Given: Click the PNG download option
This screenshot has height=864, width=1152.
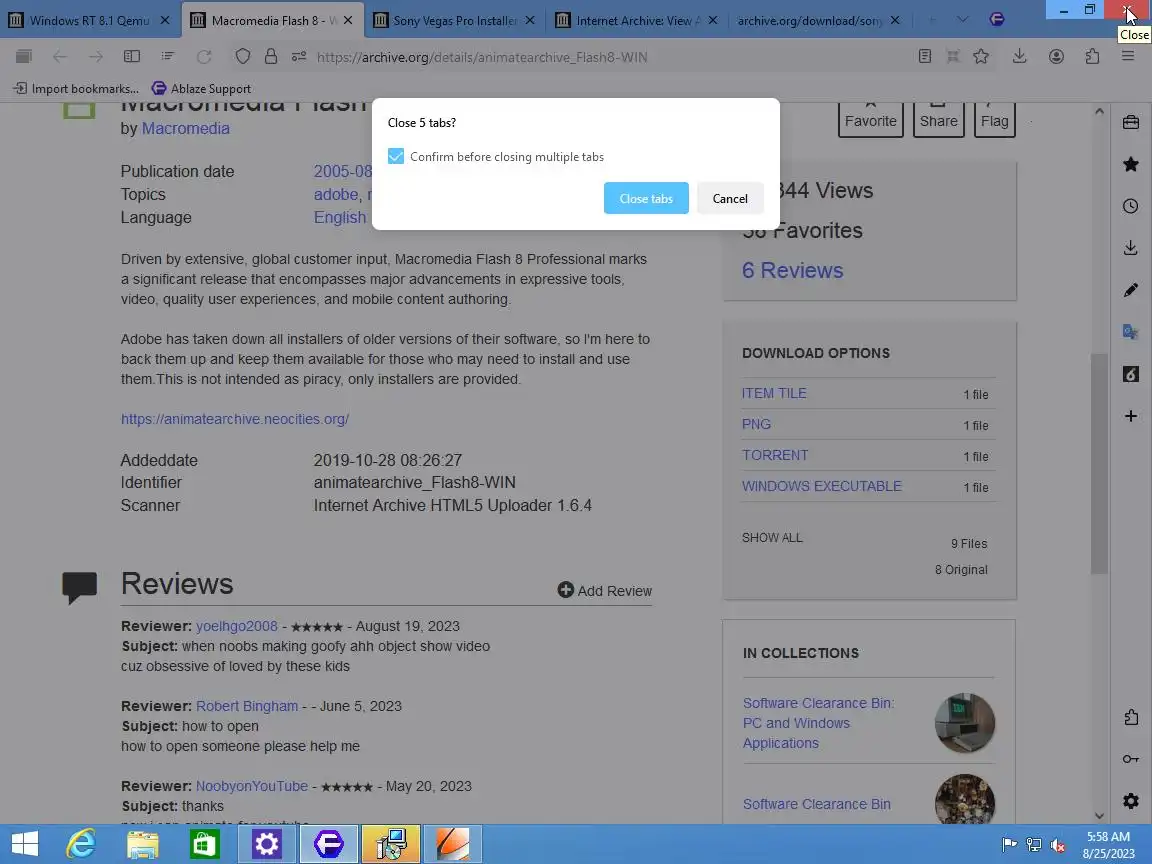Looking at the screenshot, I should [756, 425].
